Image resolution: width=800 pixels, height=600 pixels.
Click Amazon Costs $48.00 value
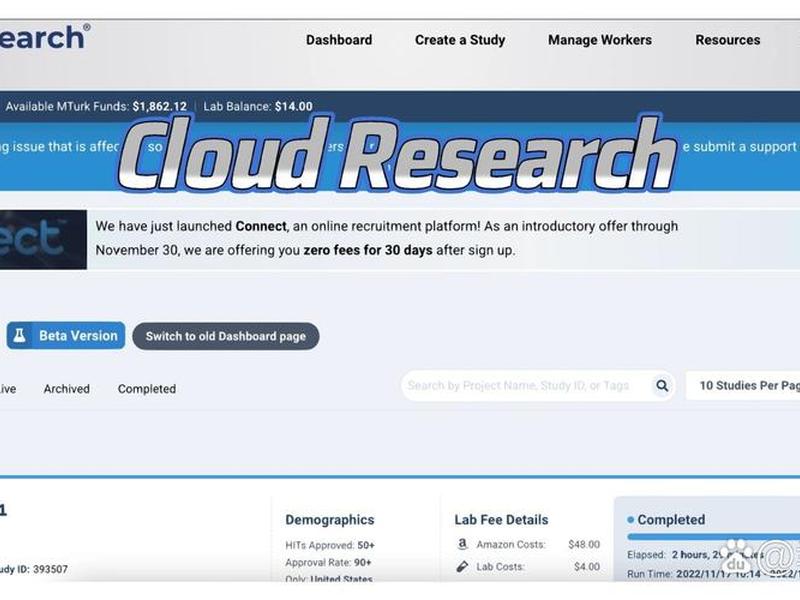pos(584,544)
